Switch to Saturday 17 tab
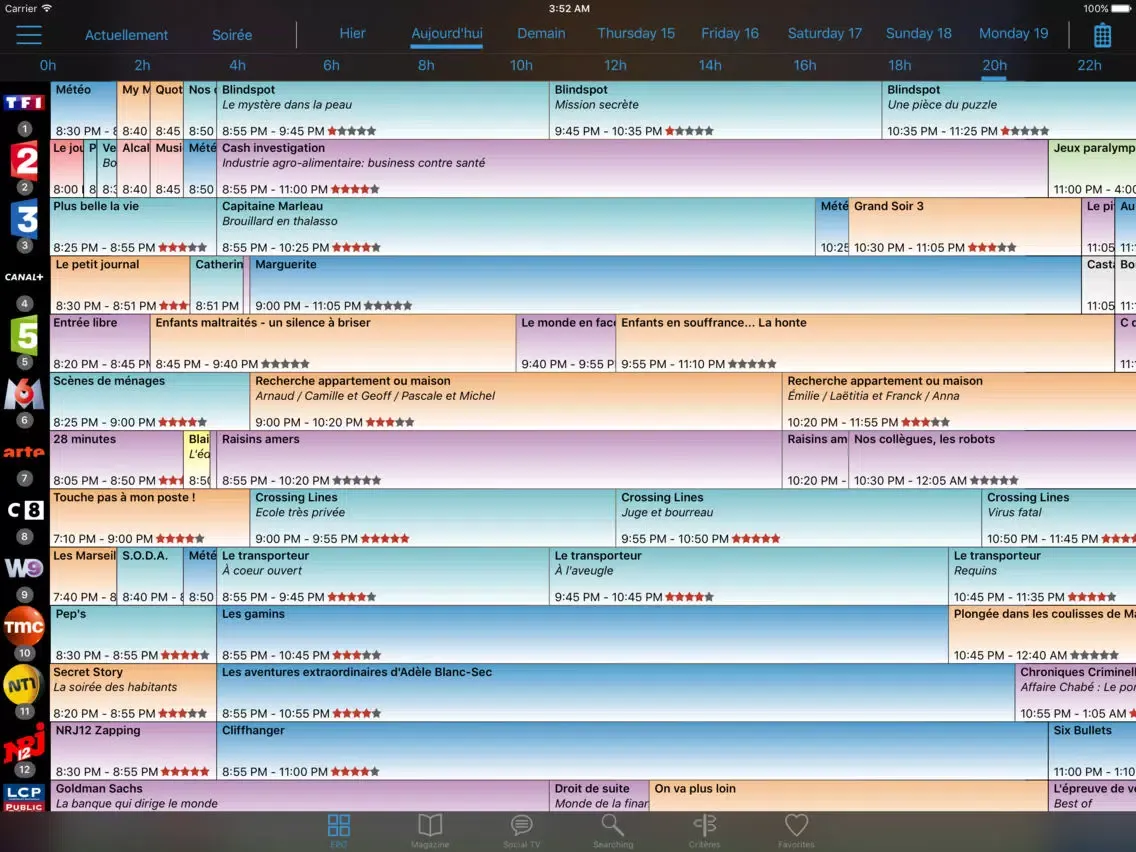 click(824, 33)
